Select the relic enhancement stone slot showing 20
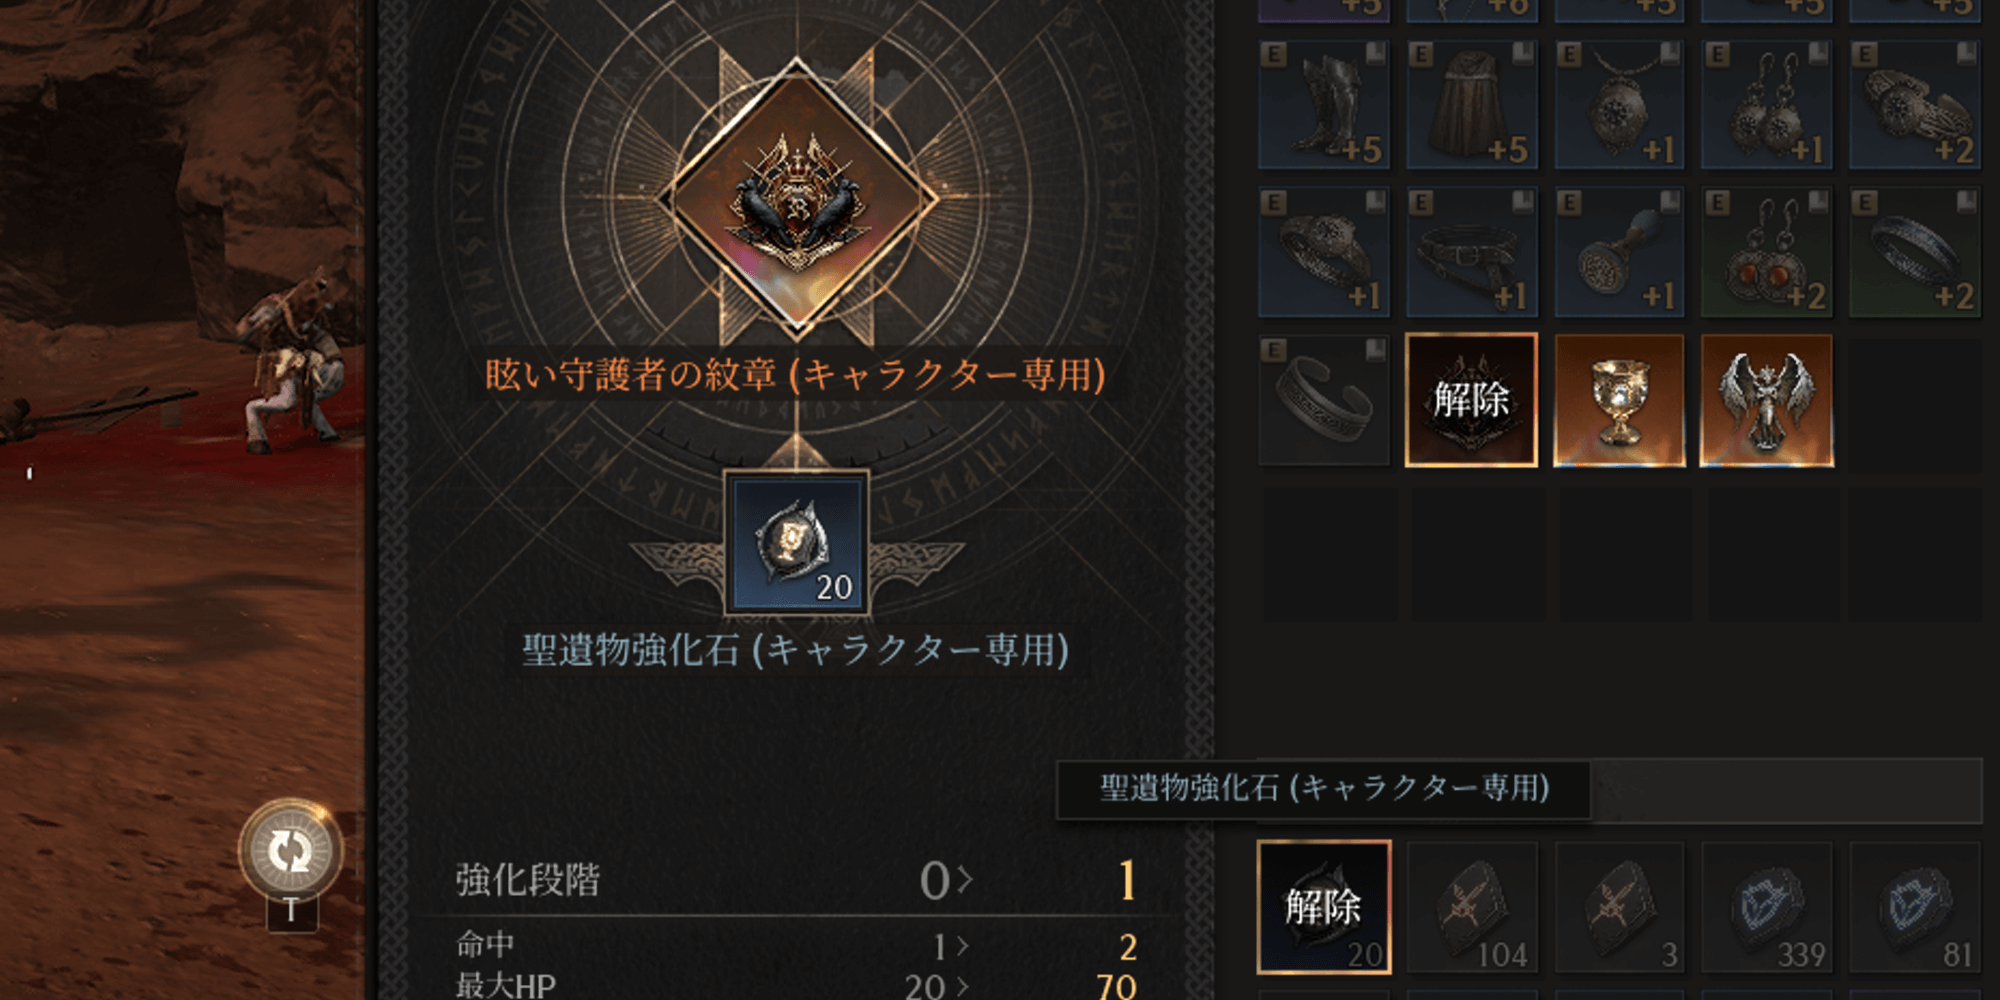 [796, 543]
